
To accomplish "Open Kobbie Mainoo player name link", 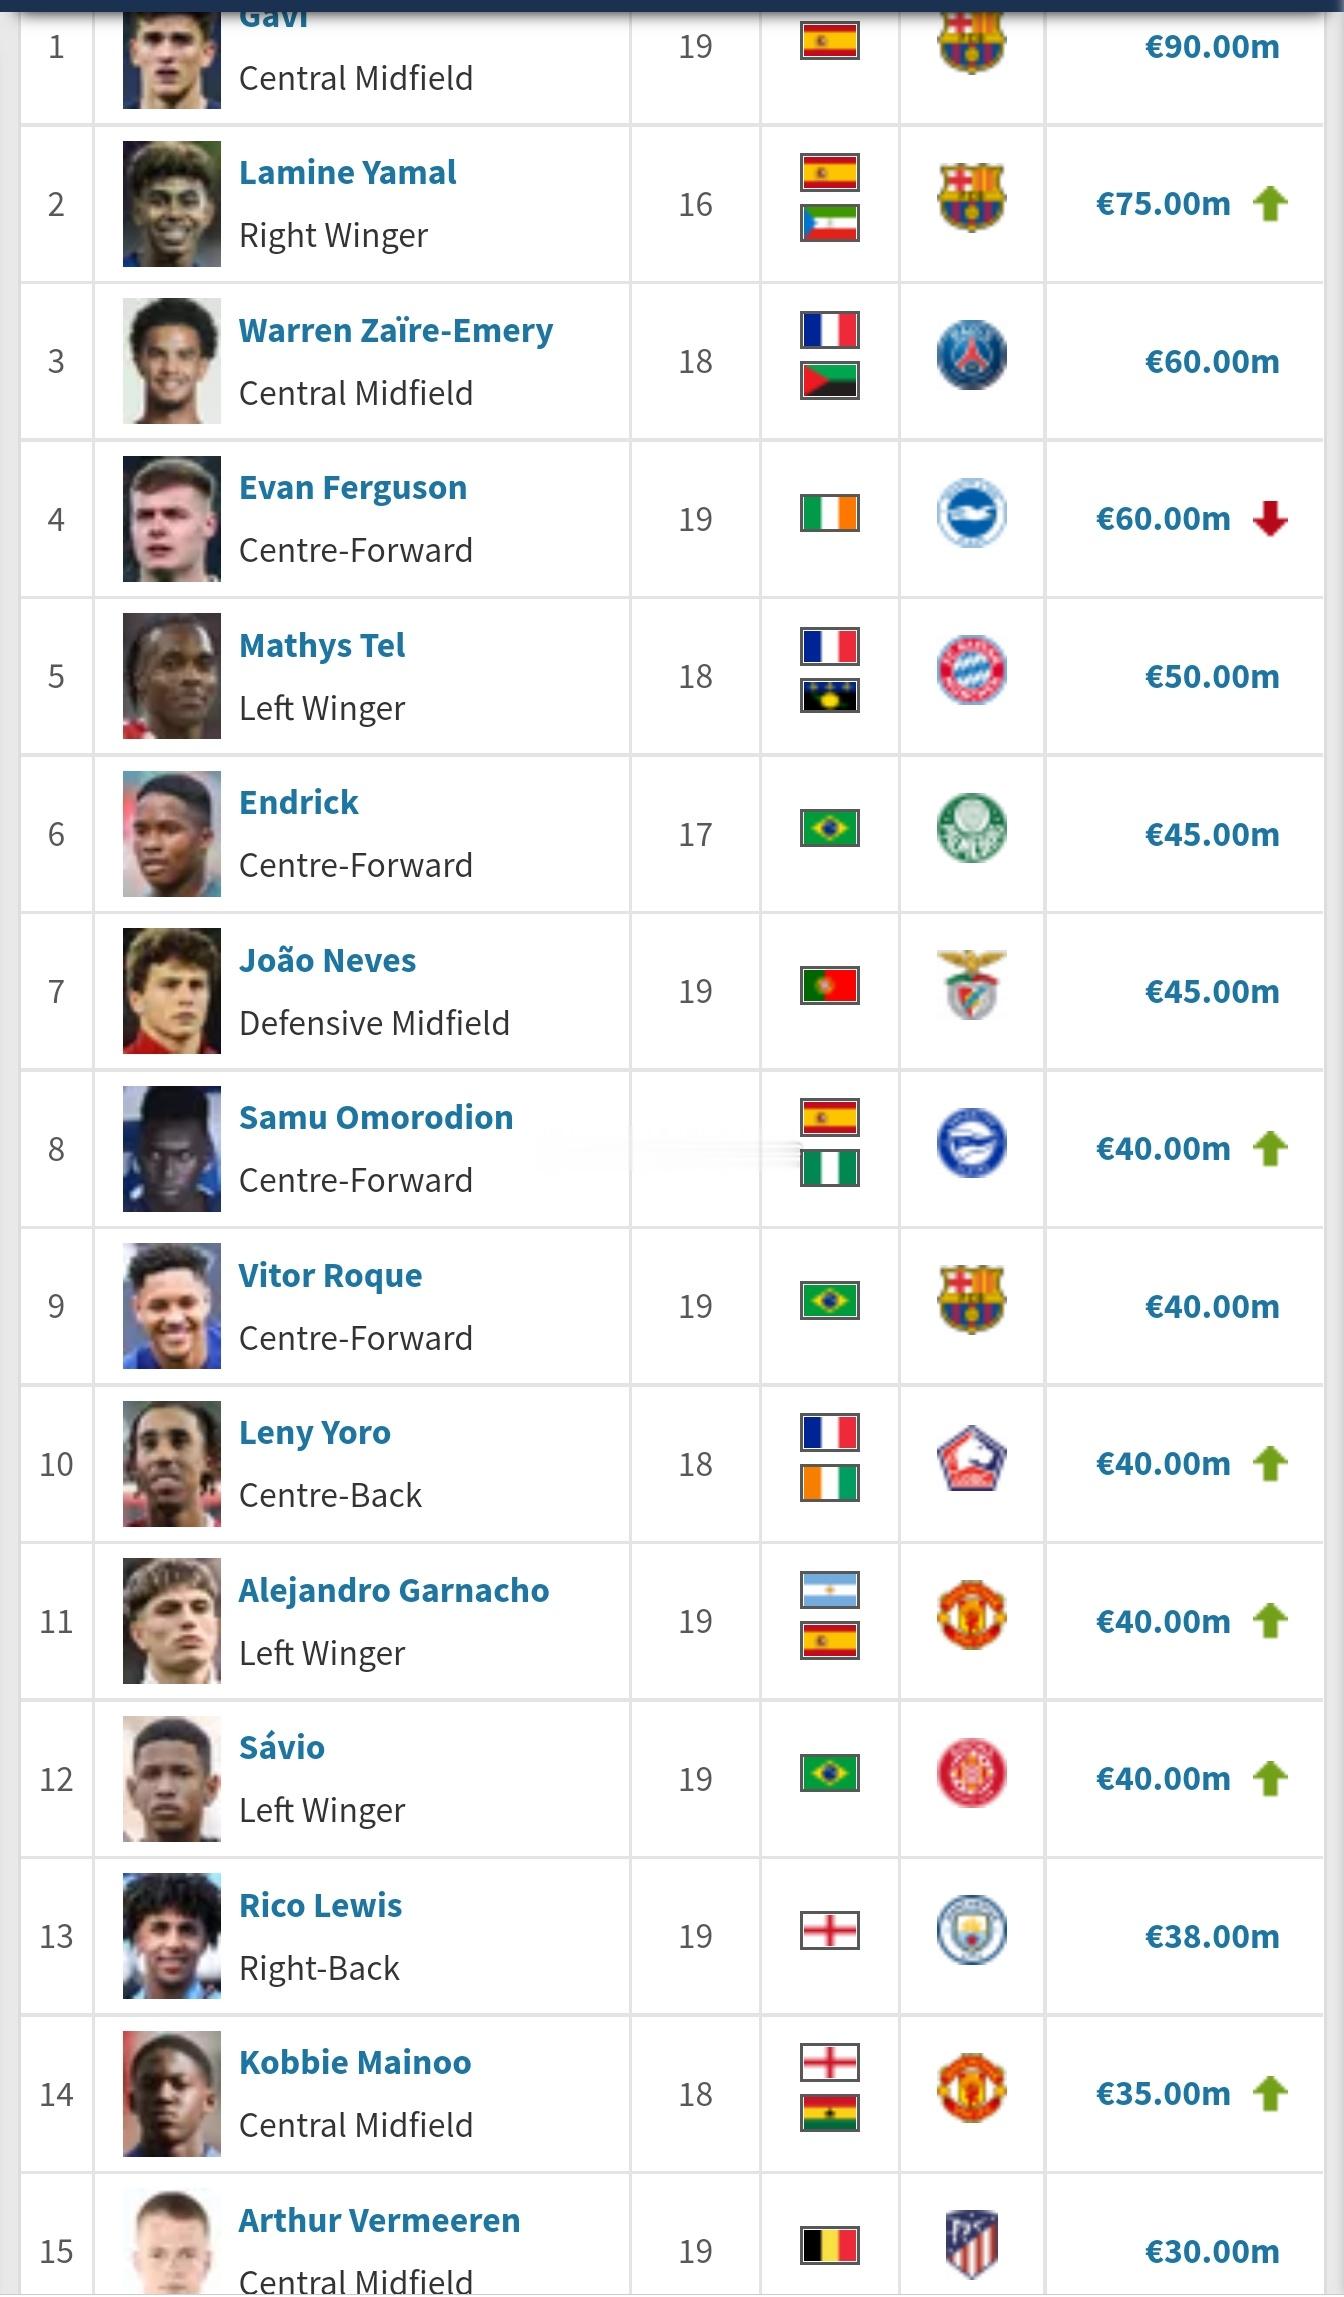I will point(355,2063).
